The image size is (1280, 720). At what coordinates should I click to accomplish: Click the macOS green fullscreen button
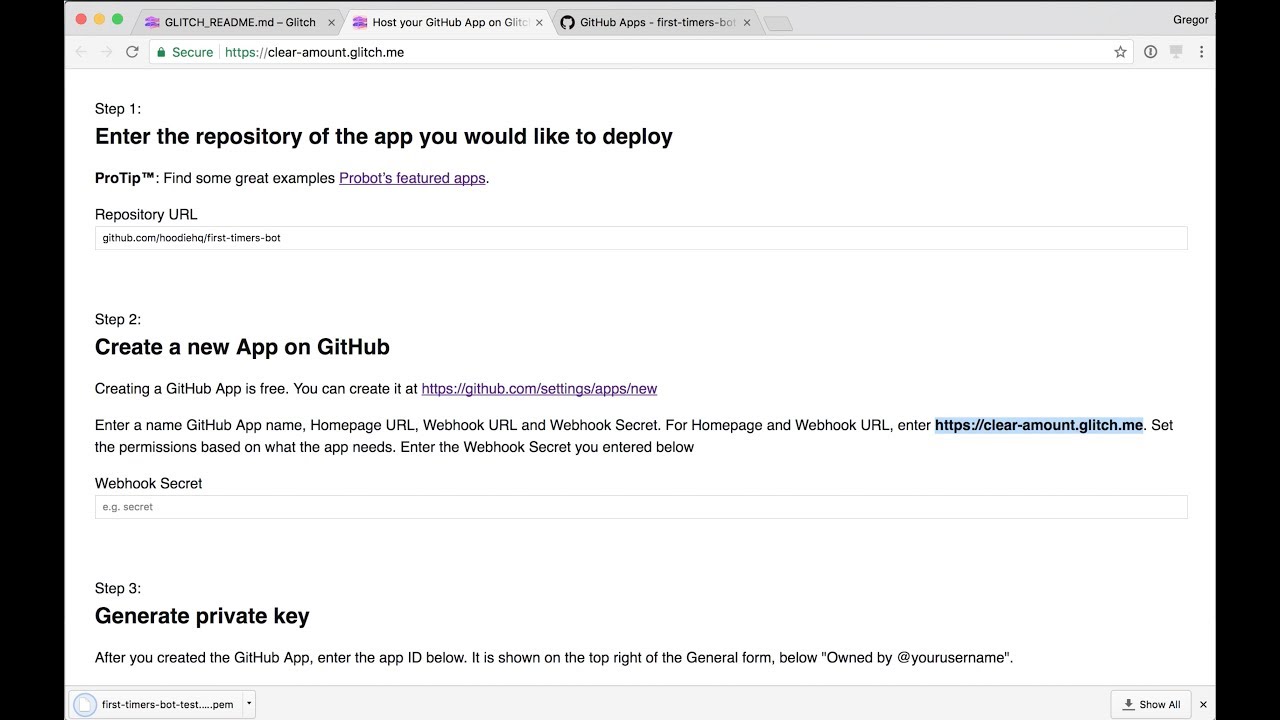tap(118, 19)
